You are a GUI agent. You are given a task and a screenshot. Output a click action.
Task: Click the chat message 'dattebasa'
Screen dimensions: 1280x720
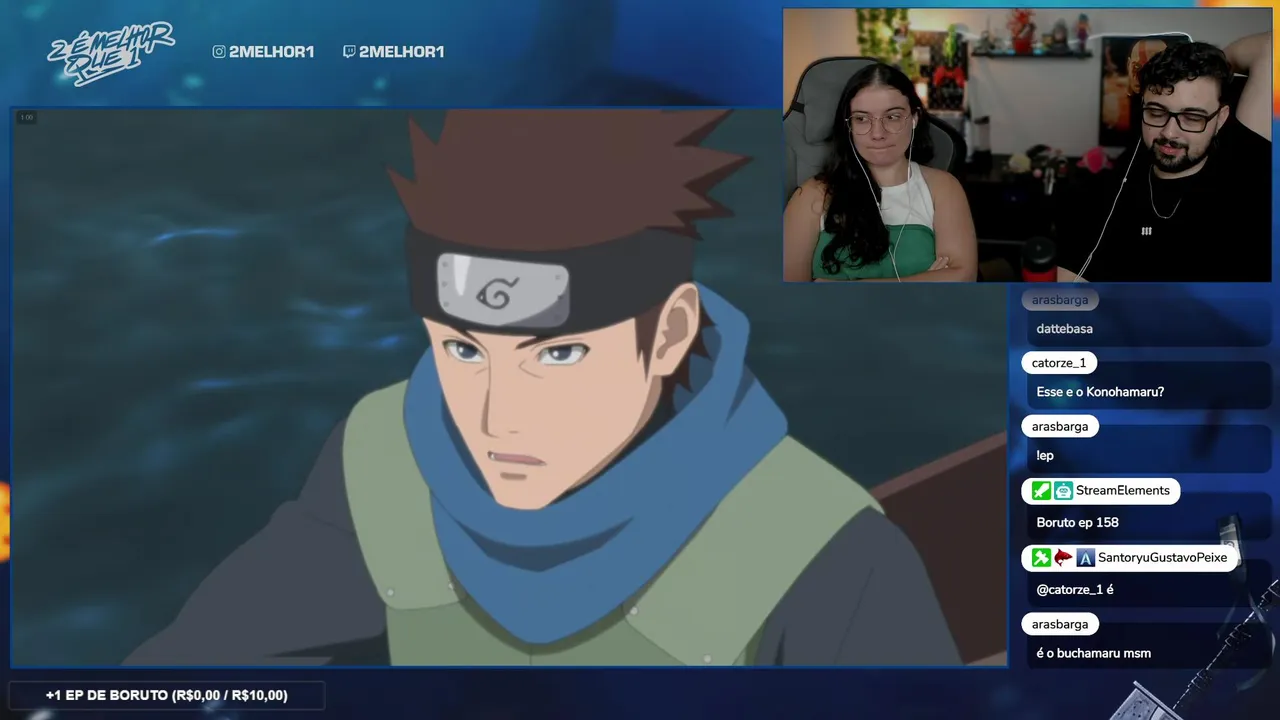[1064, 329]
